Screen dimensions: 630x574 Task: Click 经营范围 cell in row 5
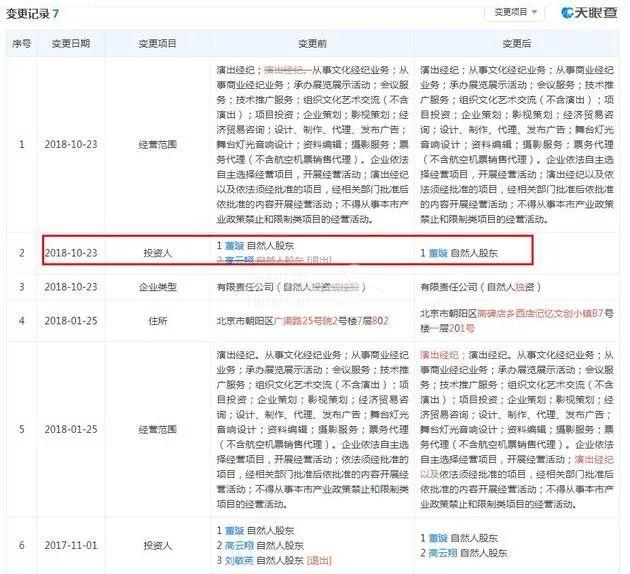coord(158,429)
